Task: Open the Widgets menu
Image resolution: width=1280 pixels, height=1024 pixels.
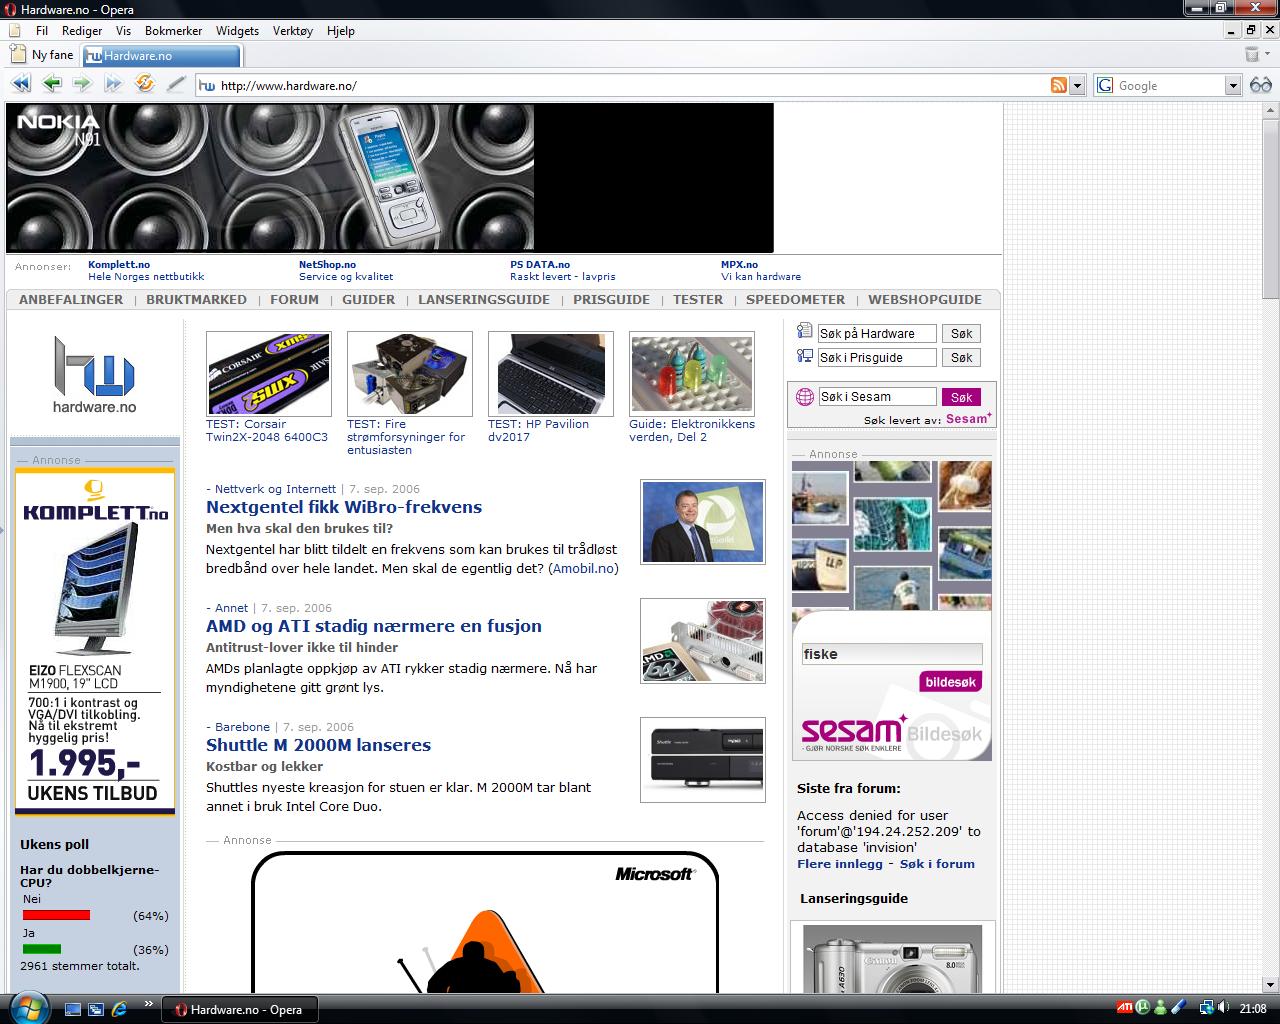Action: click(x=237, y=31)
